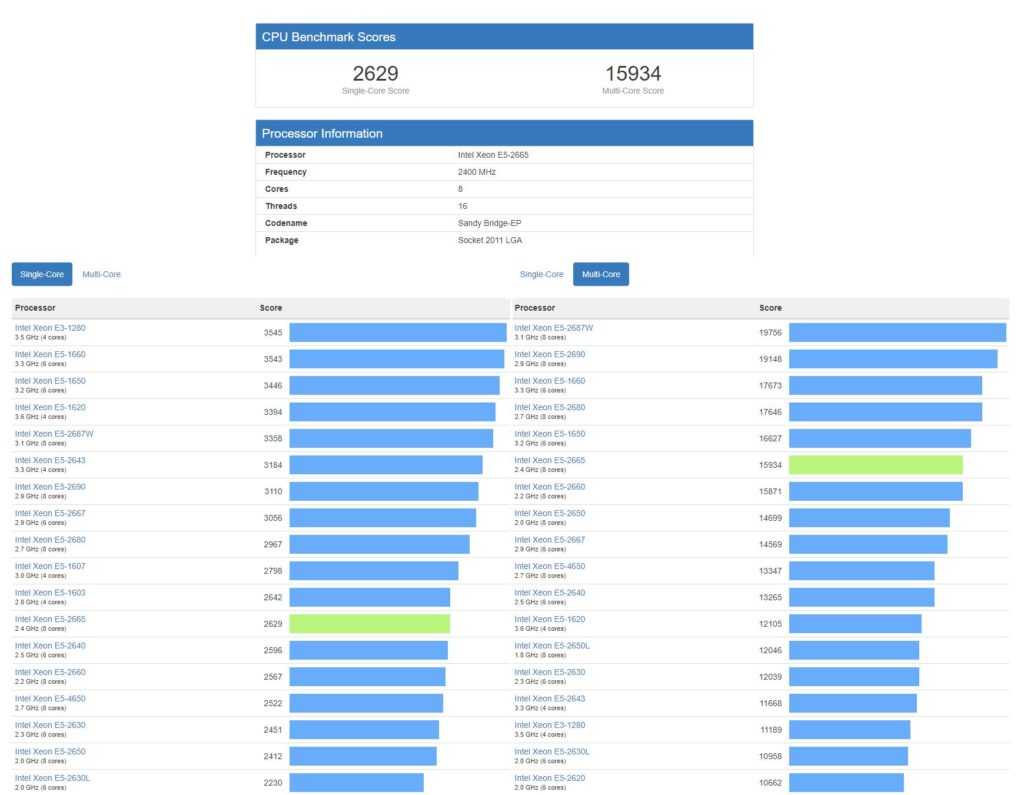This screenshot has width=1024, height=795.
Task: Select the score value "2967"
Action: point(273,544)
